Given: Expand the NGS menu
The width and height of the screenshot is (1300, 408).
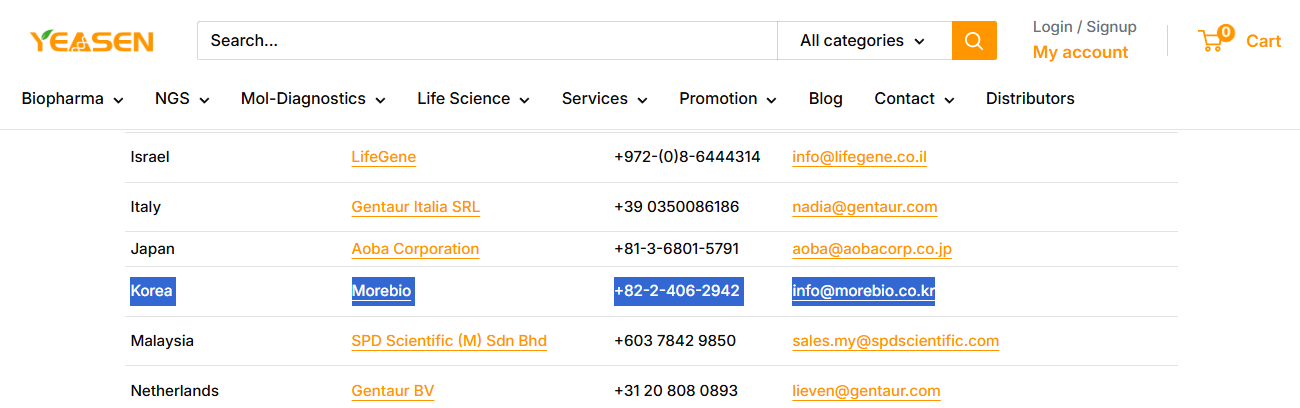Looking at the screenshot, I should pyautogui.click(x=182, y=99).
